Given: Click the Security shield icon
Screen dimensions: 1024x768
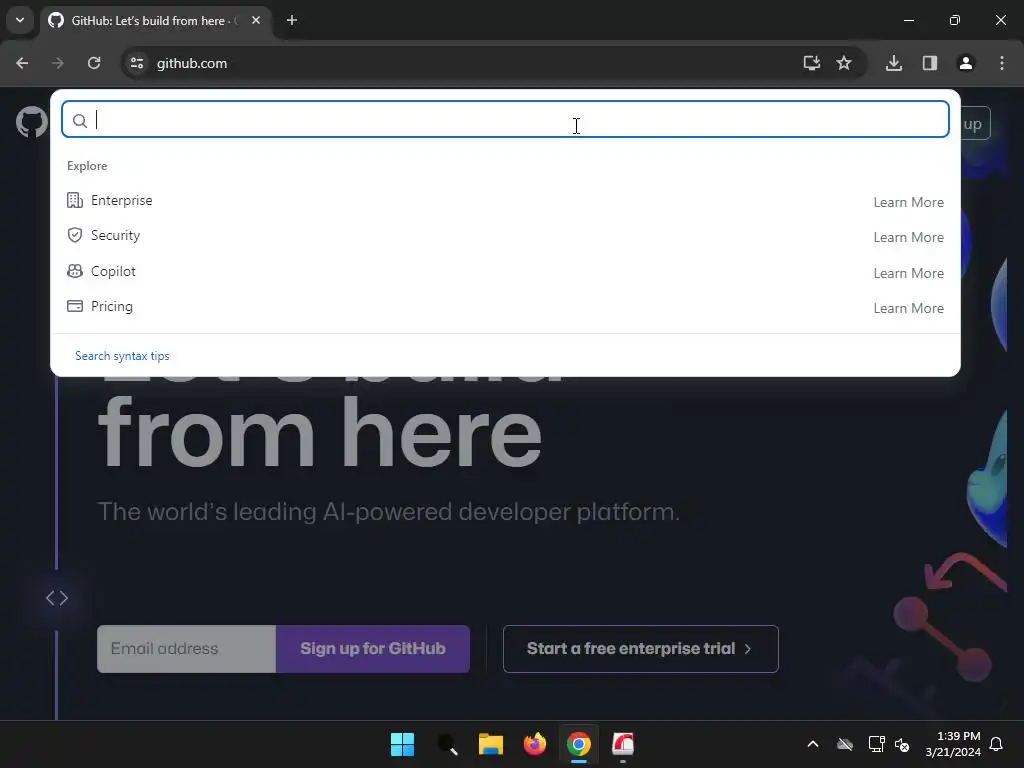Looking at the screenshot, I should point(75,235).
